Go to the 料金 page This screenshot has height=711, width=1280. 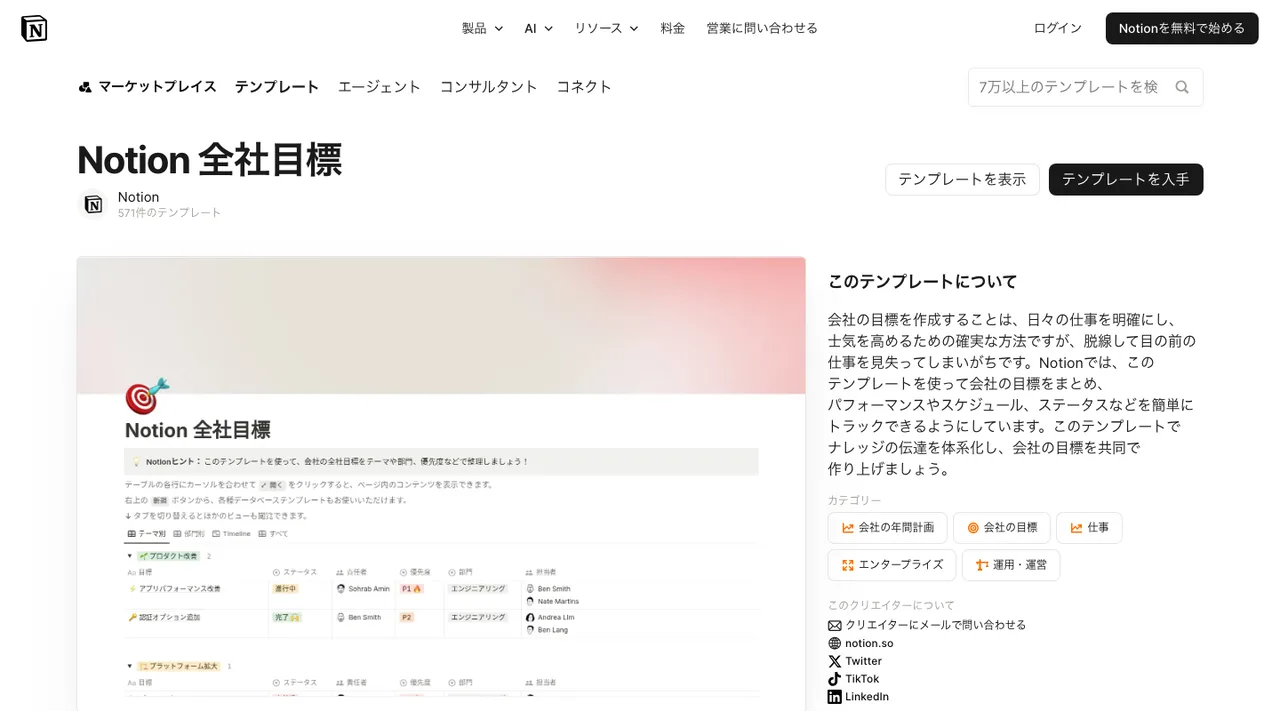tap(673, 28)
